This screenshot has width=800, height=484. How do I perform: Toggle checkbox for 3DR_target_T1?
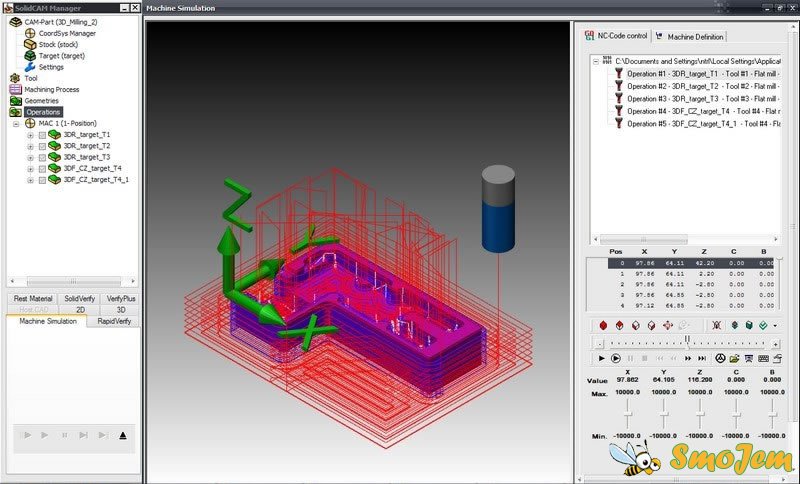[42, 135]
